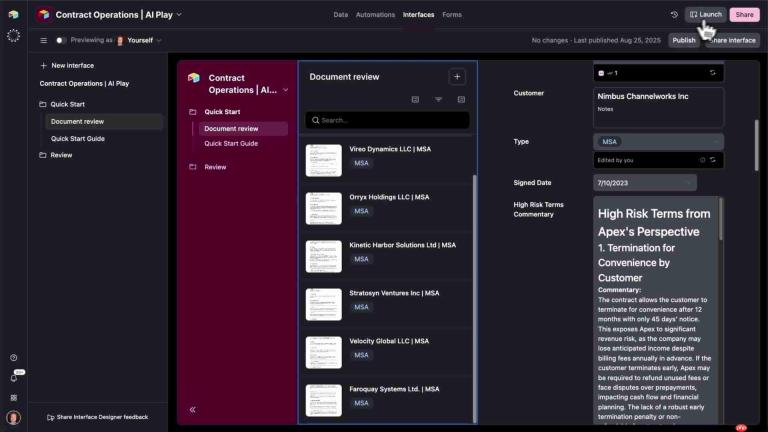Open the user account avatar
Image resolution: width=768 pixels, height=432 pixels.
(x=14, y=417)
